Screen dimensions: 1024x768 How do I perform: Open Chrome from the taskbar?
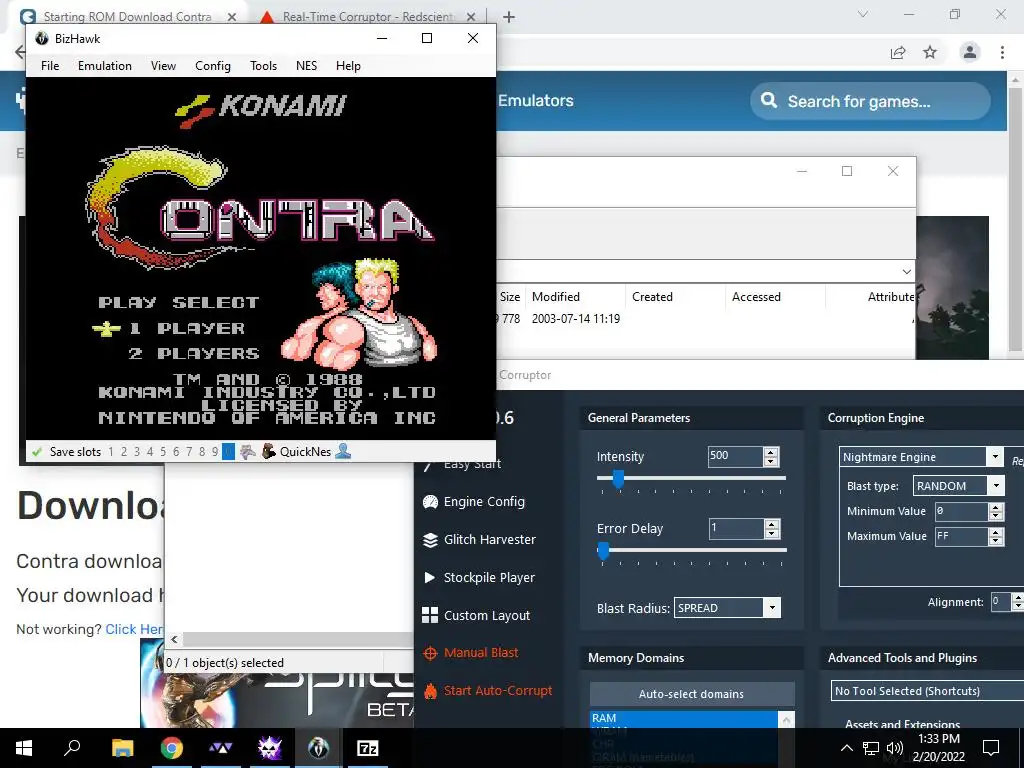point(172,748)
